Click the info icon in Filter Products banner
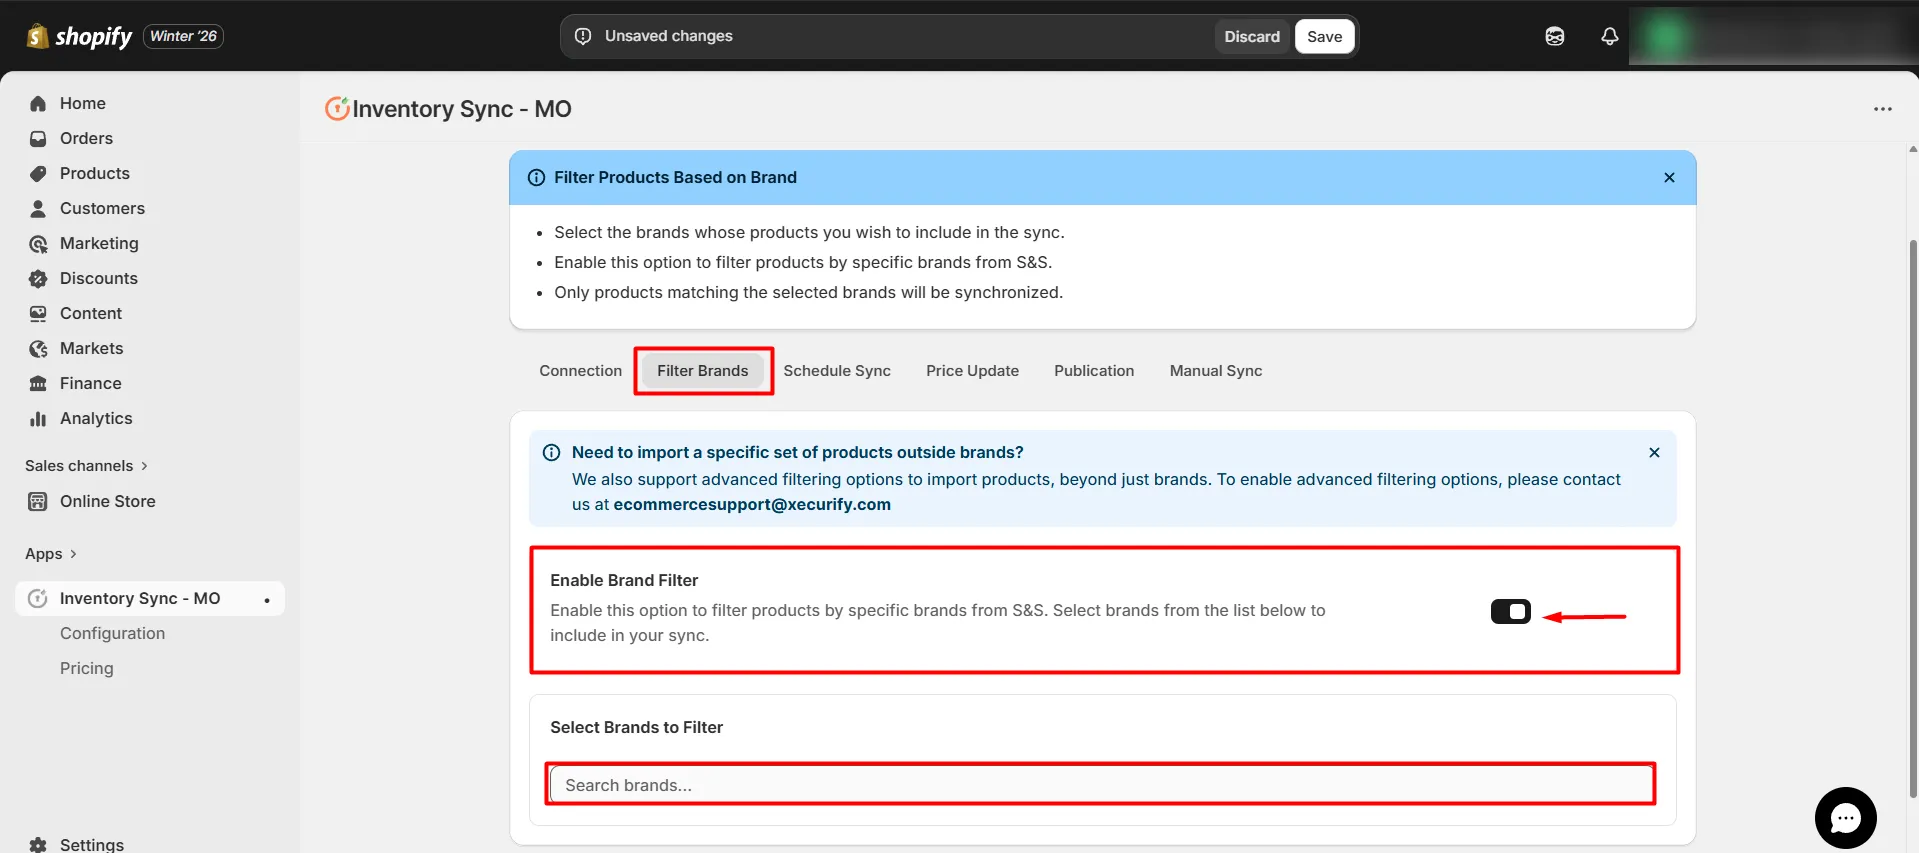The width and height of the screenshot is (1919, 853). tap(536, 177)
